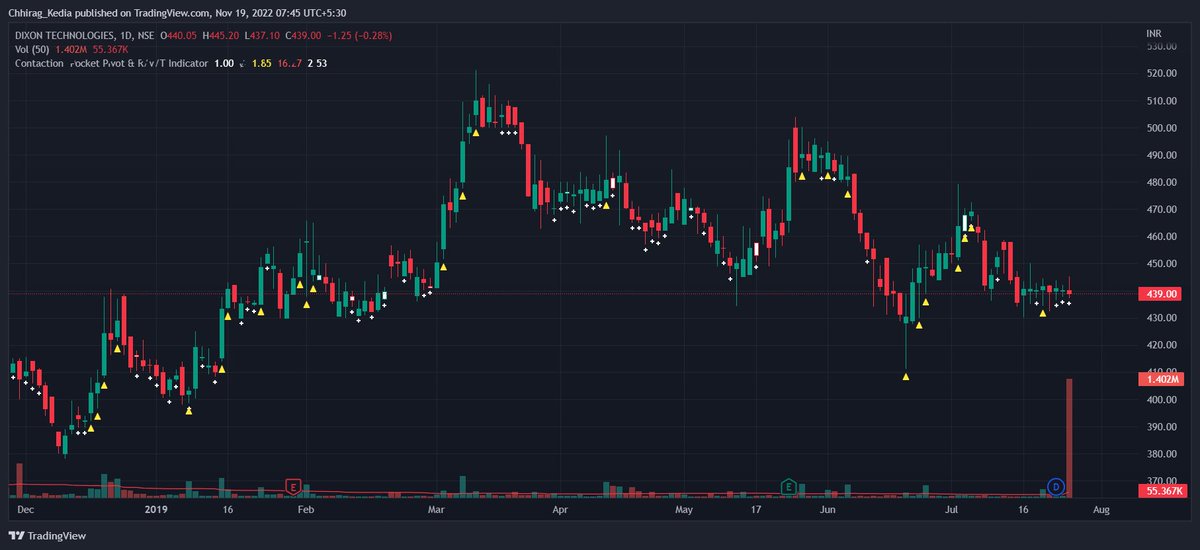Viewport: 1200px width, 550px height.
Task: Click the '2019' year label on time axis
Action: click(155, 509)
